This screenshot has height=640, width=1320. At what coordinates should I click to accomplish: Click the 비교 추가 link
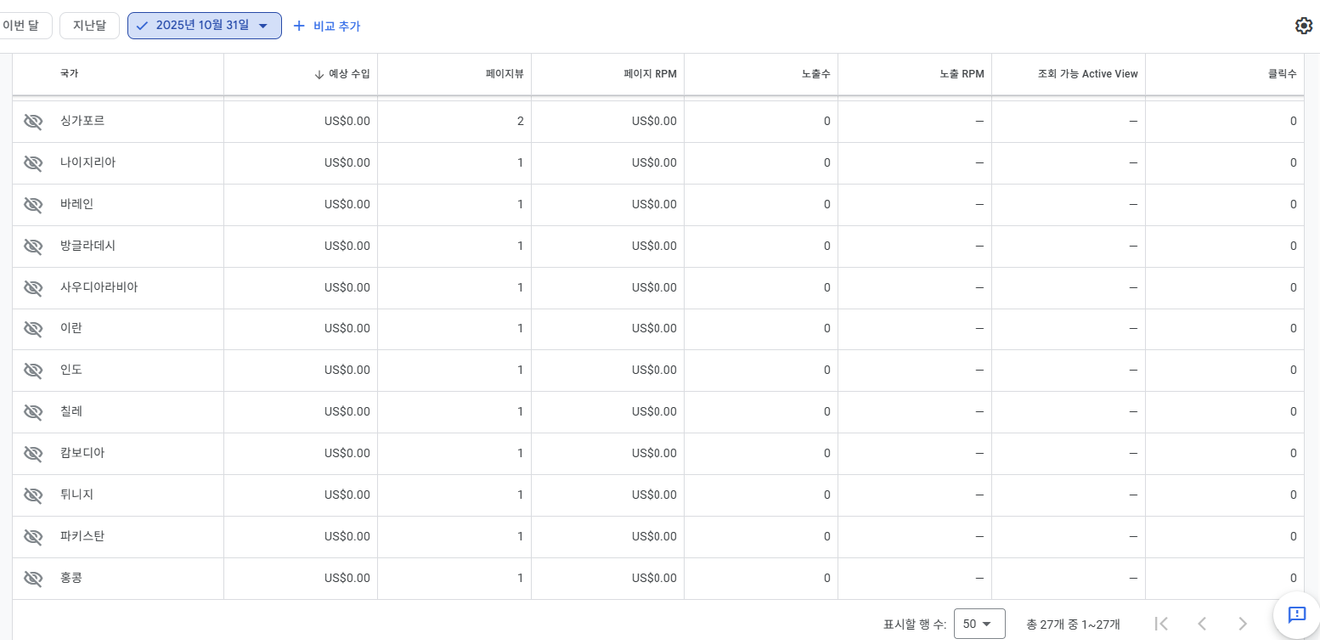pos(336,26)
